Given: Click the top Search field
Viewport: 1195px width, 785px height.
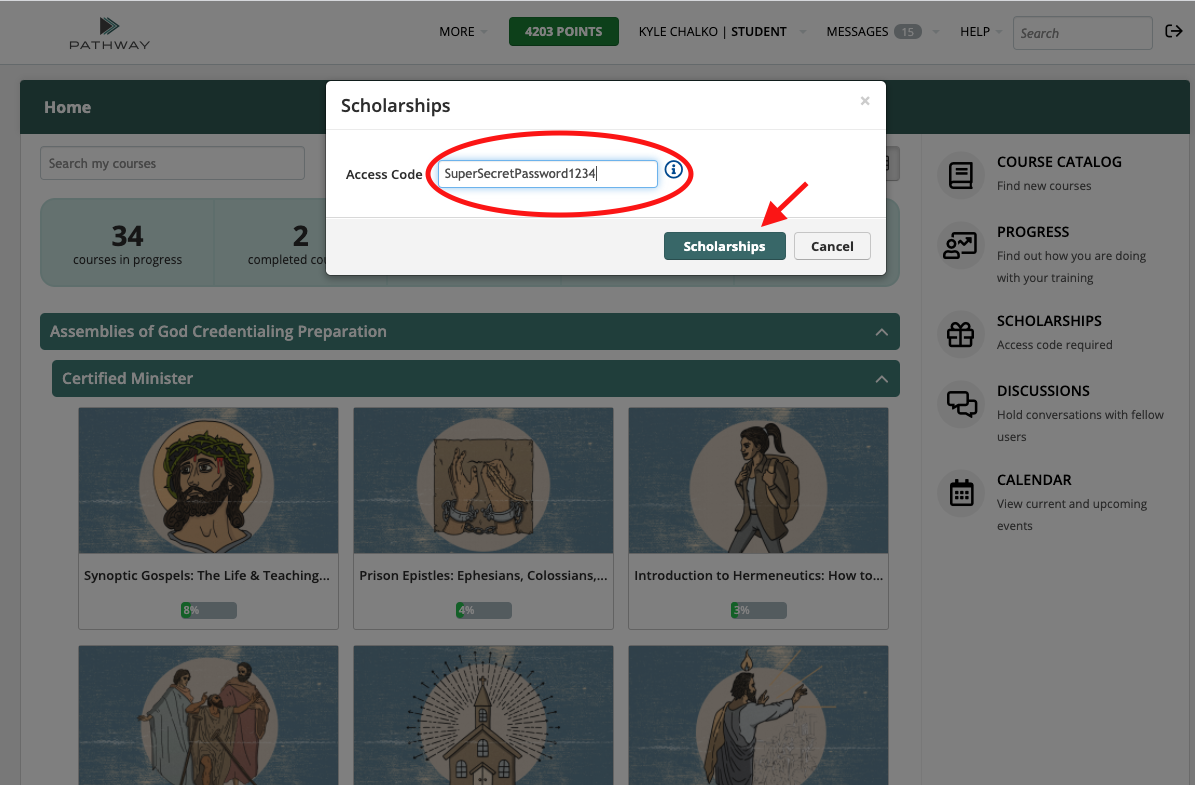Looking at the screenshot, I should (x=1082, y=33).
